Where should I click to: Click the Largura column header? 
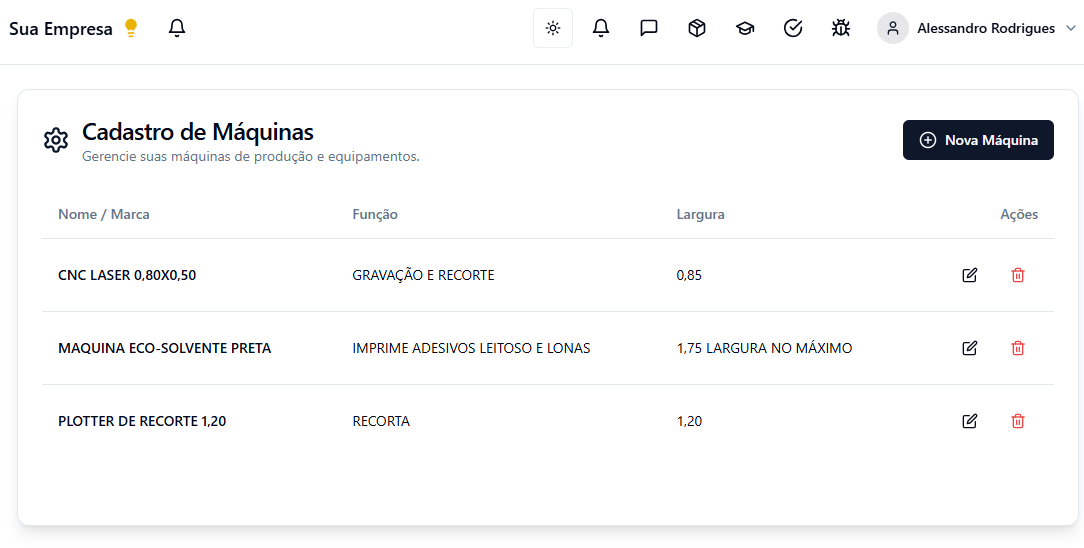pos(700,214)
